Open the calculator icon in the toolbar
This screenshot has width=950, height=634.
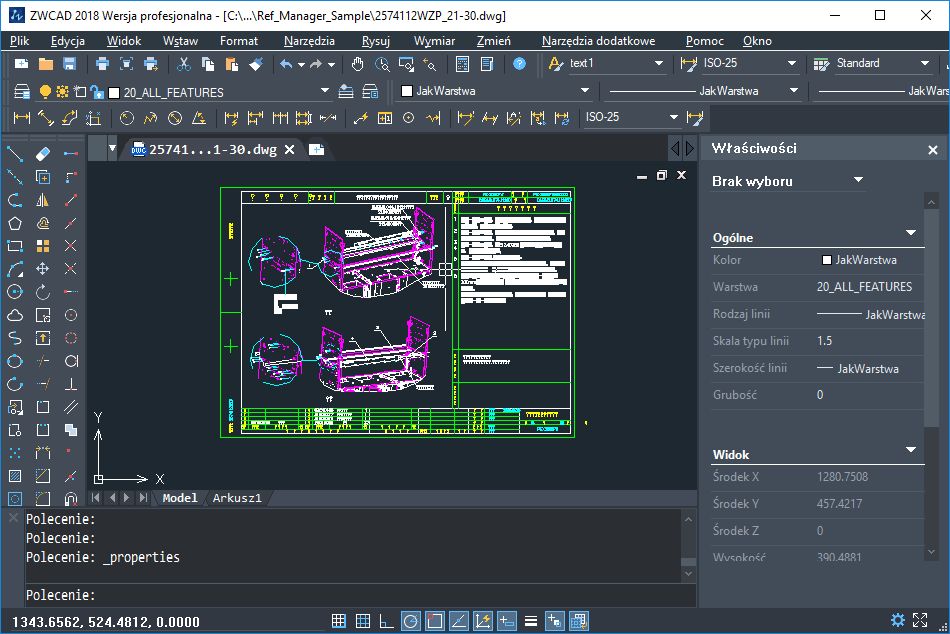coord(462,64)
